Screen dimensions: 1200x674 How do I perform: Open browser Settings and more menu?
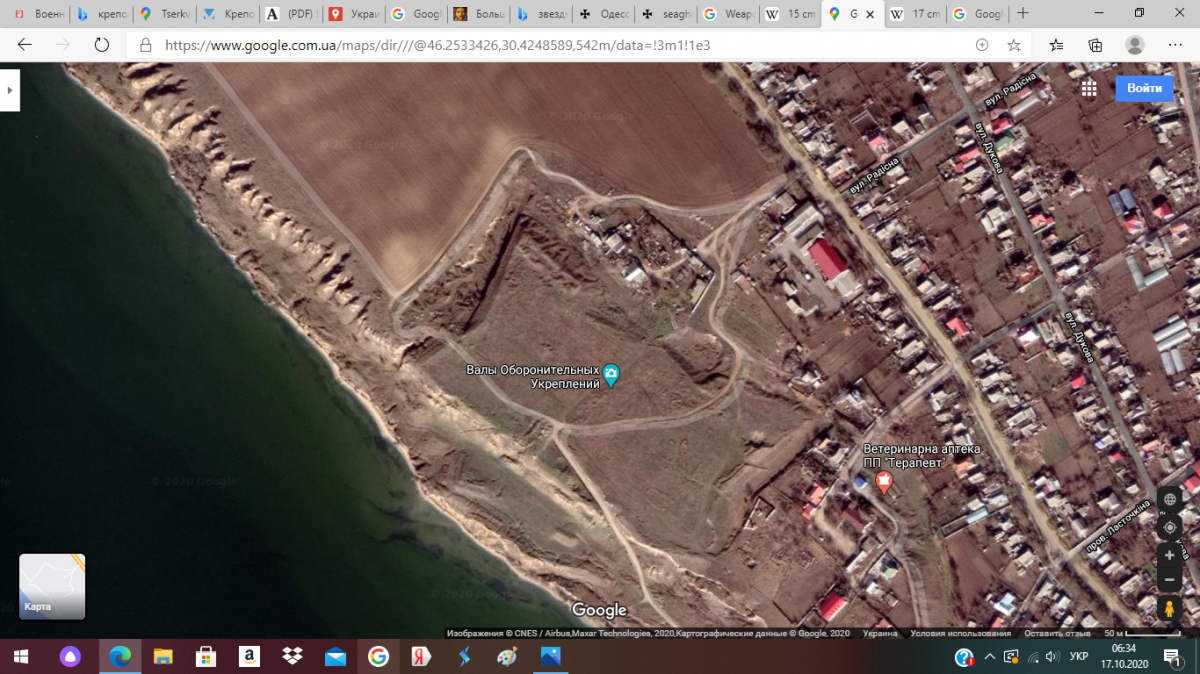1174,45
